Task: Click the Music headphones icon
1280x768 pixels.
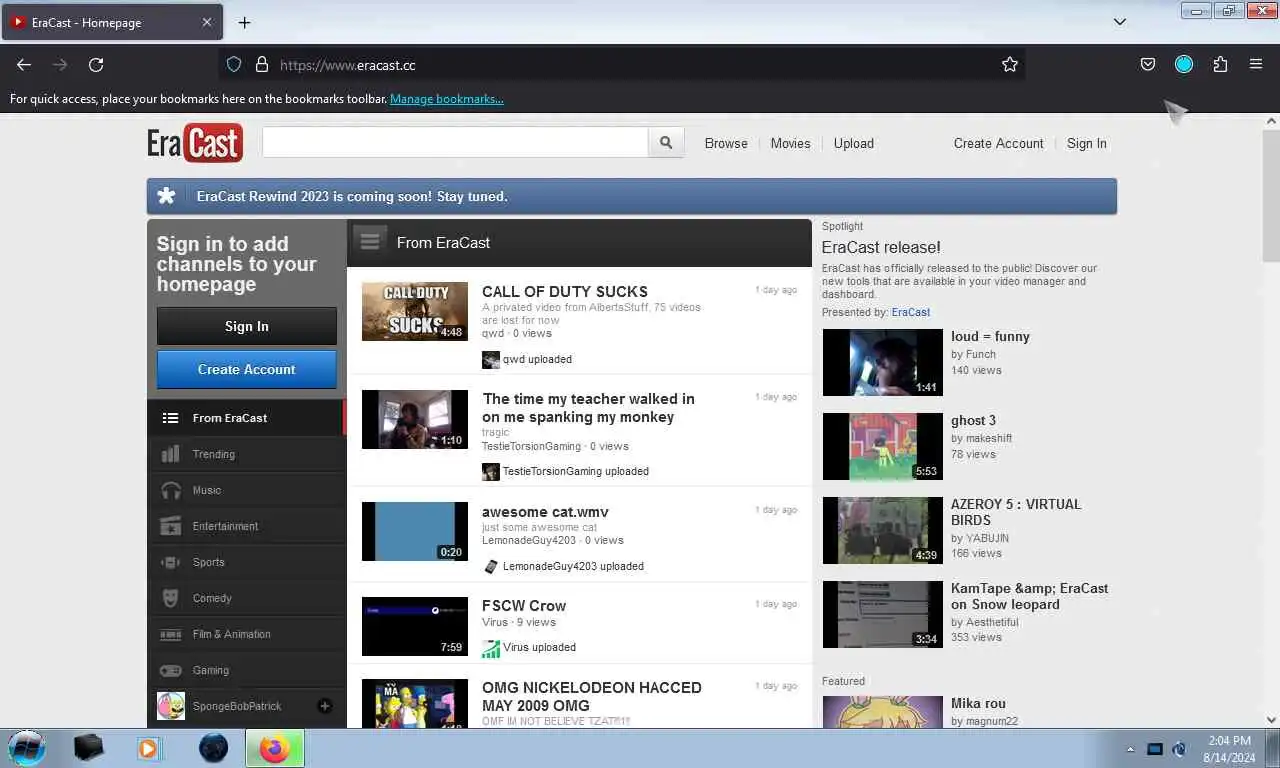Action: point(171,490)
